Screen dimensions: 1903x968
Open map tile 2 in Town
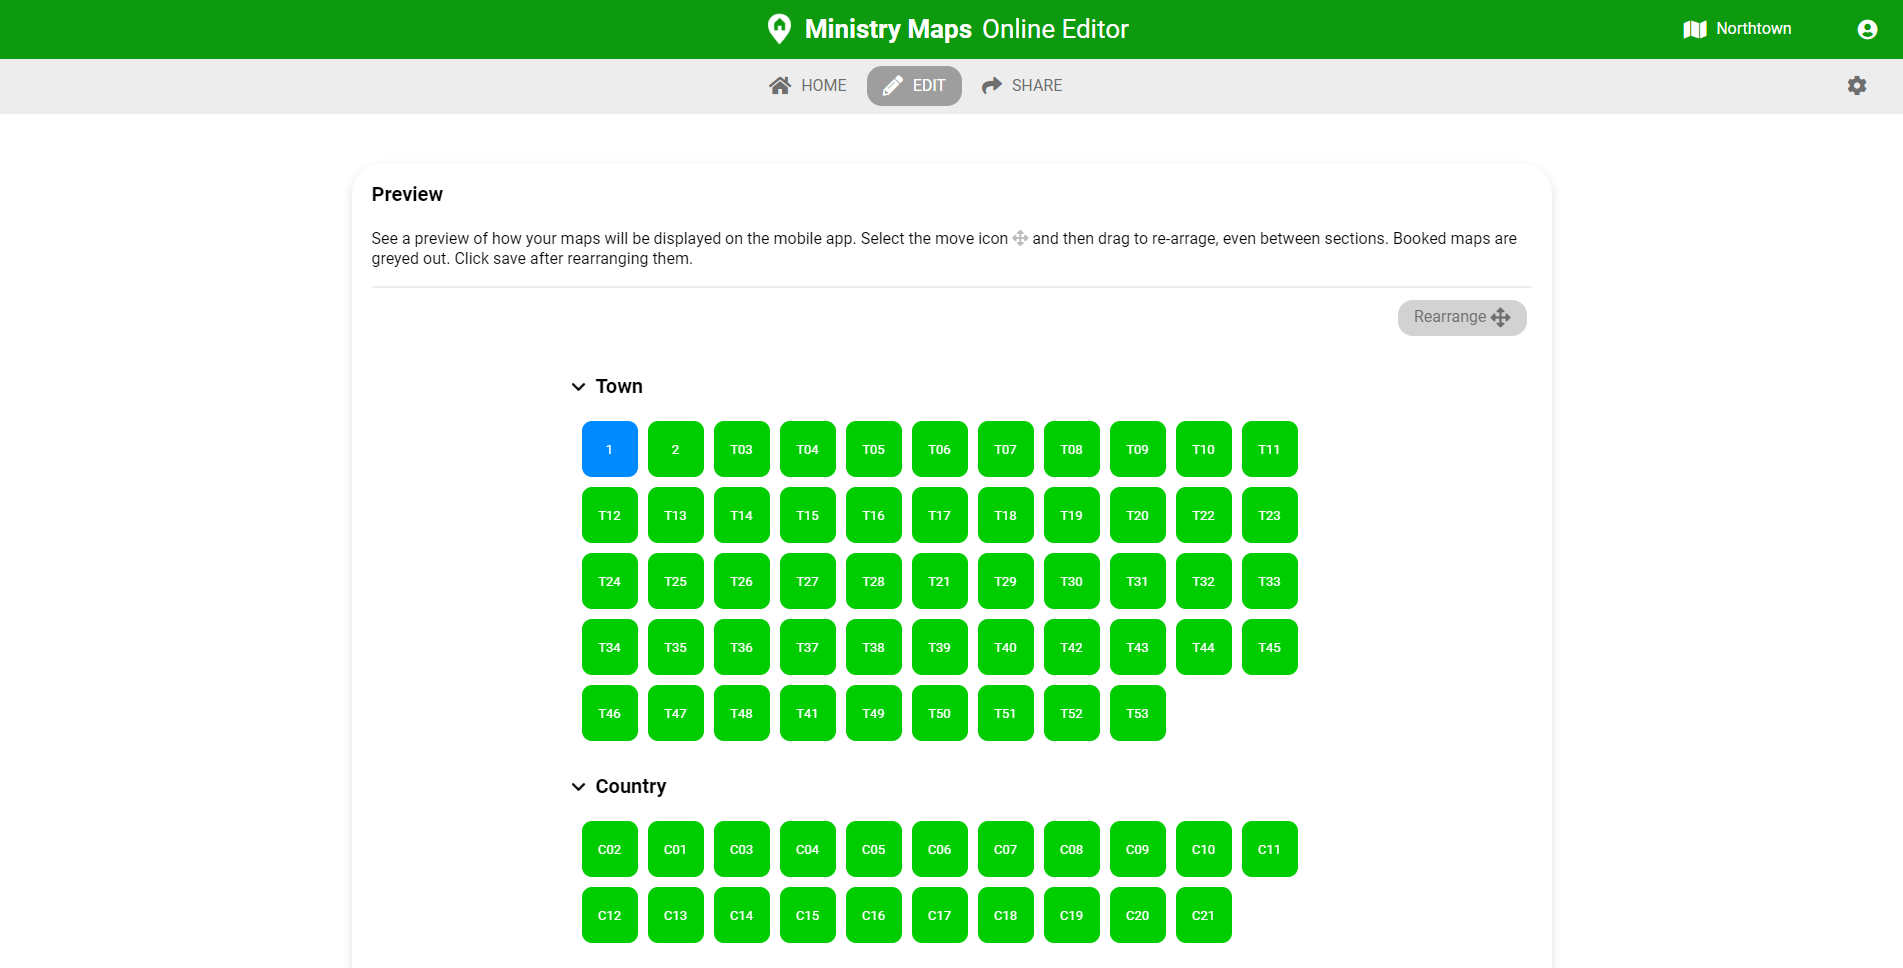tap(676, 449)
